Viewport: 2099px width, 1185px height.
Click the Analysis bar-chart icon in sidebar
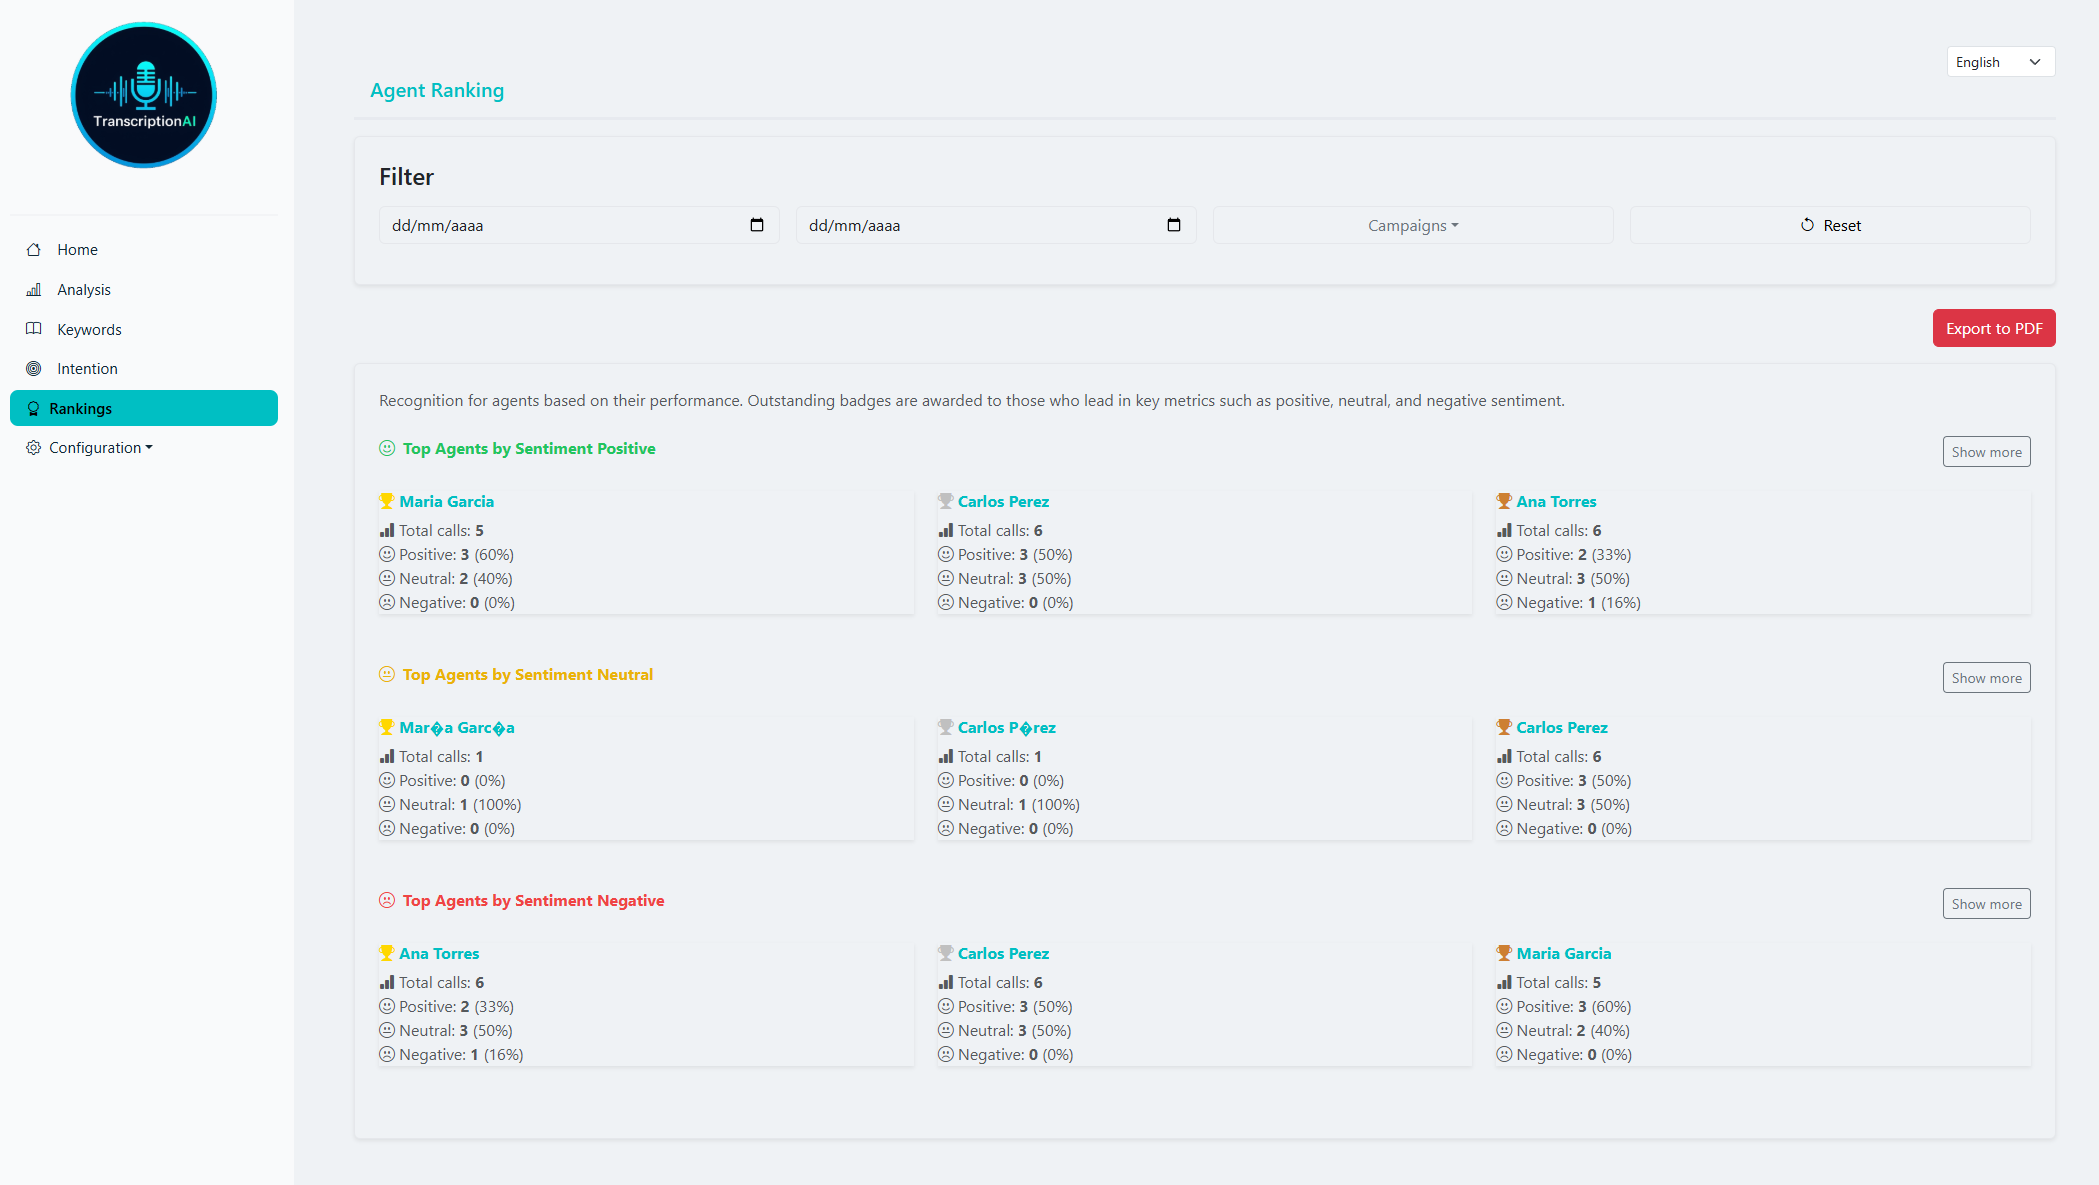(33, 289)
